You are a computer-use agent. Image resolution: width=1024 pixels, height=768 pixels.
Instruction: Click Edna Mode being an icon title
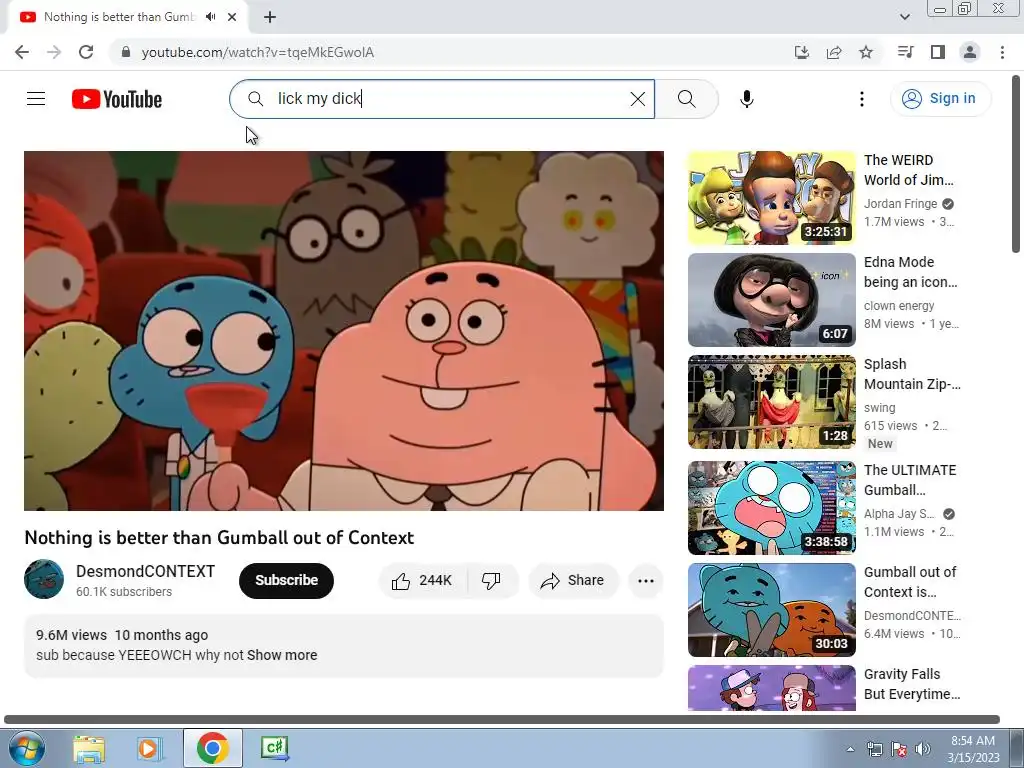910,272
